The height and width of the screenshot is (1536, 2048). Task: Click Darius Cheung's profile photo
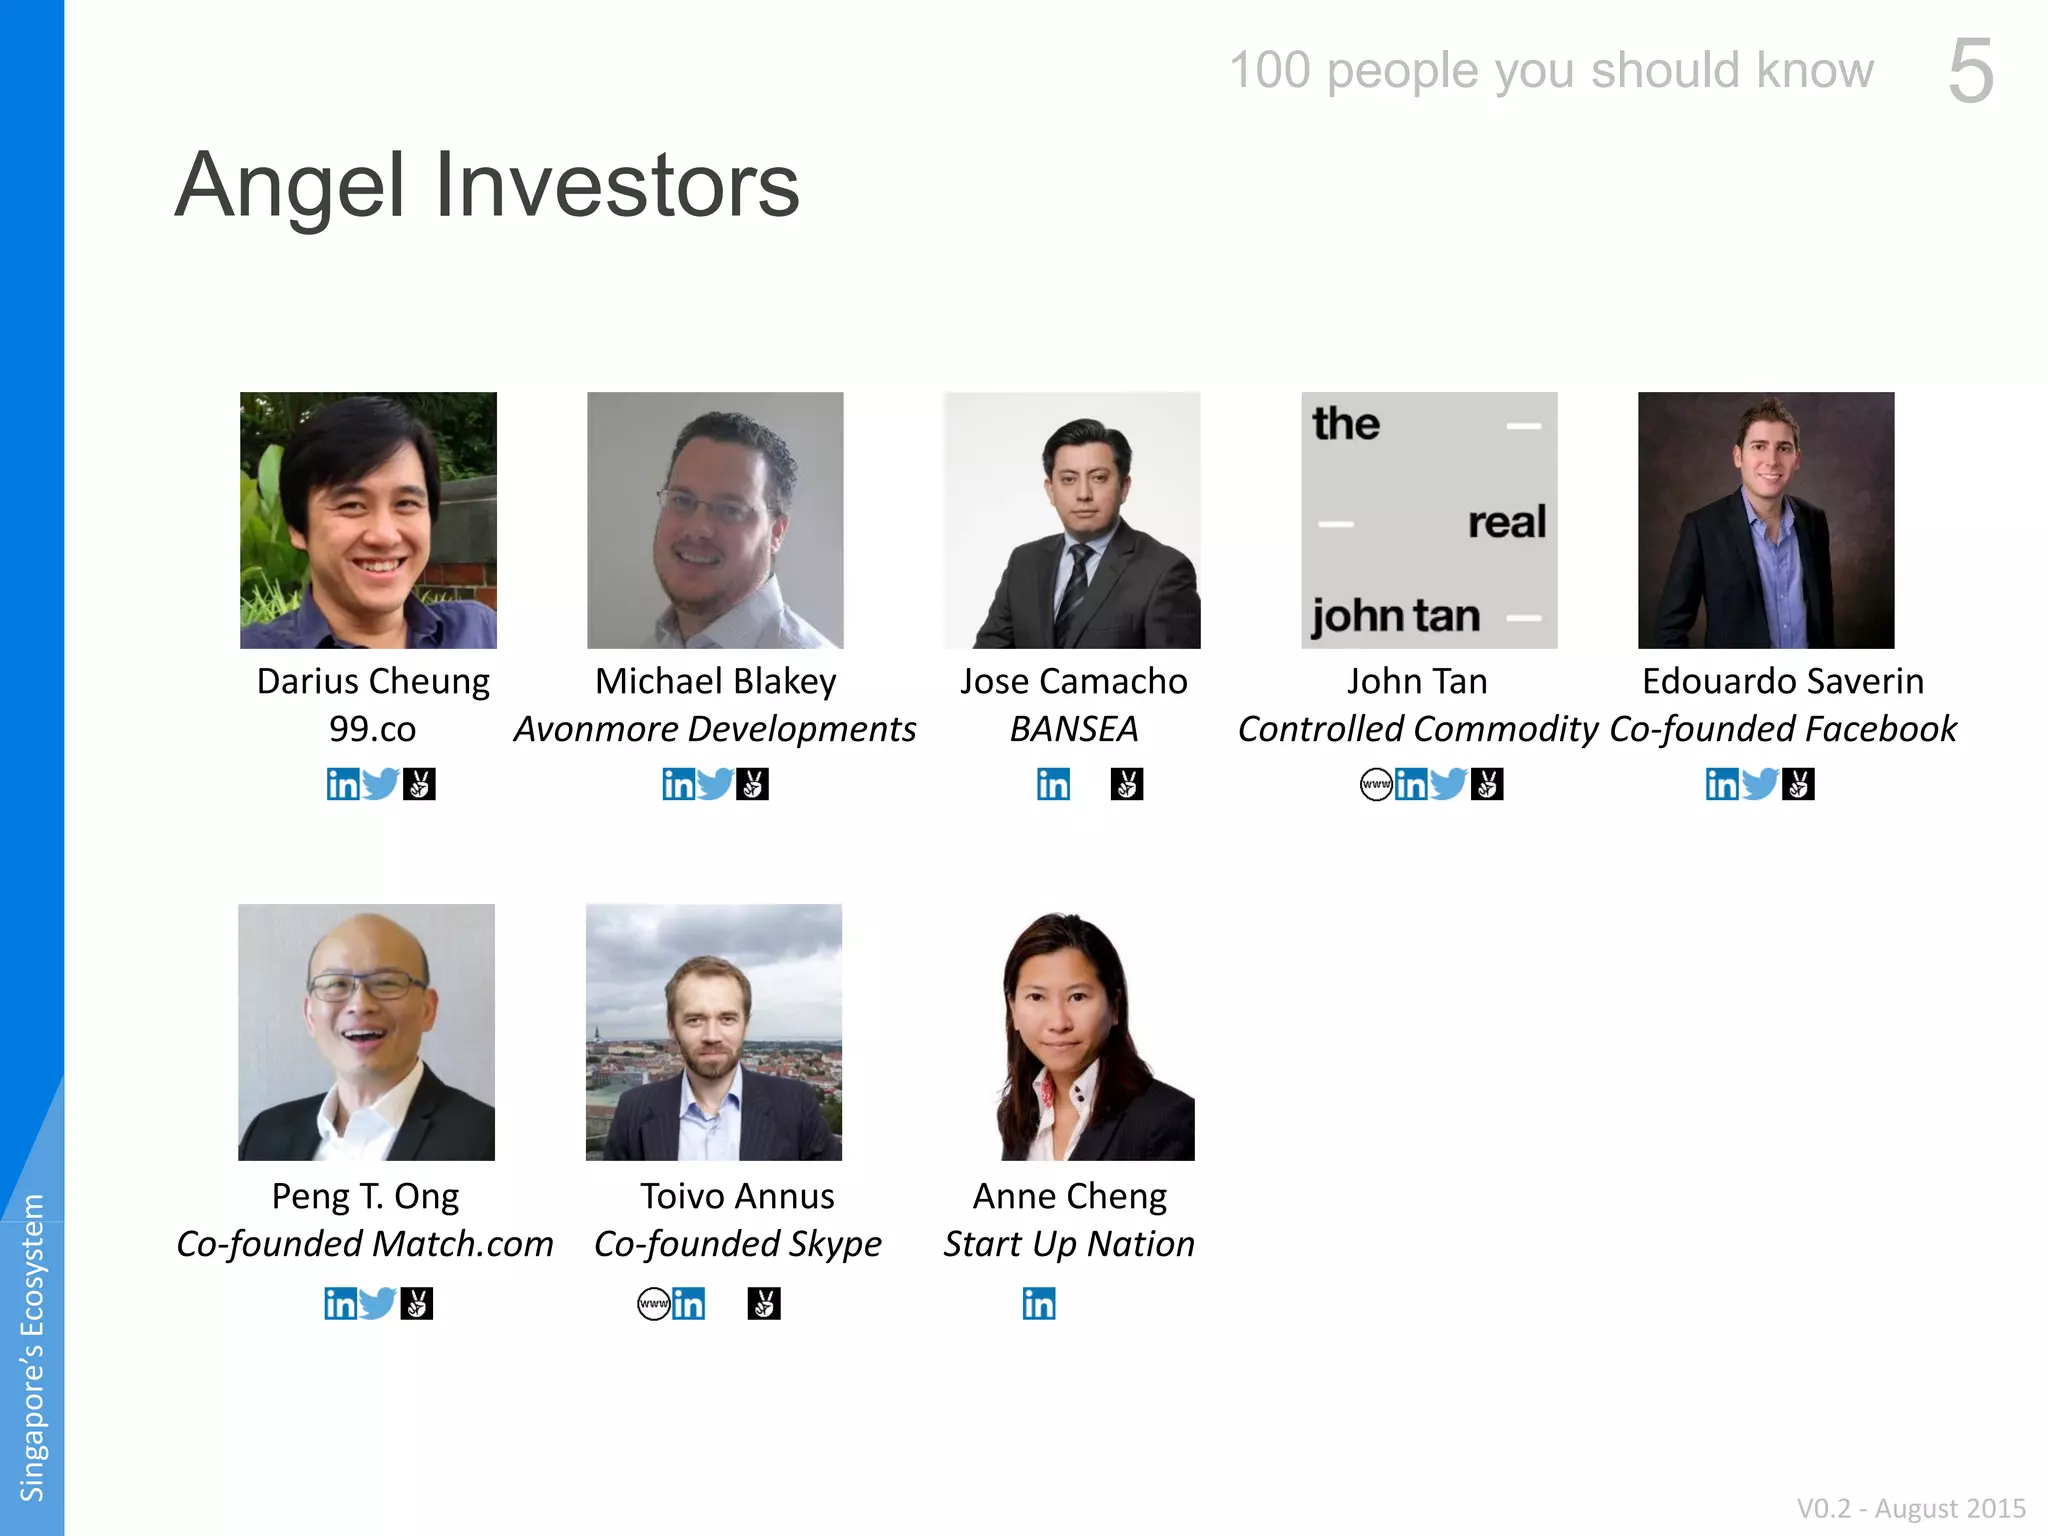(368, 520)
